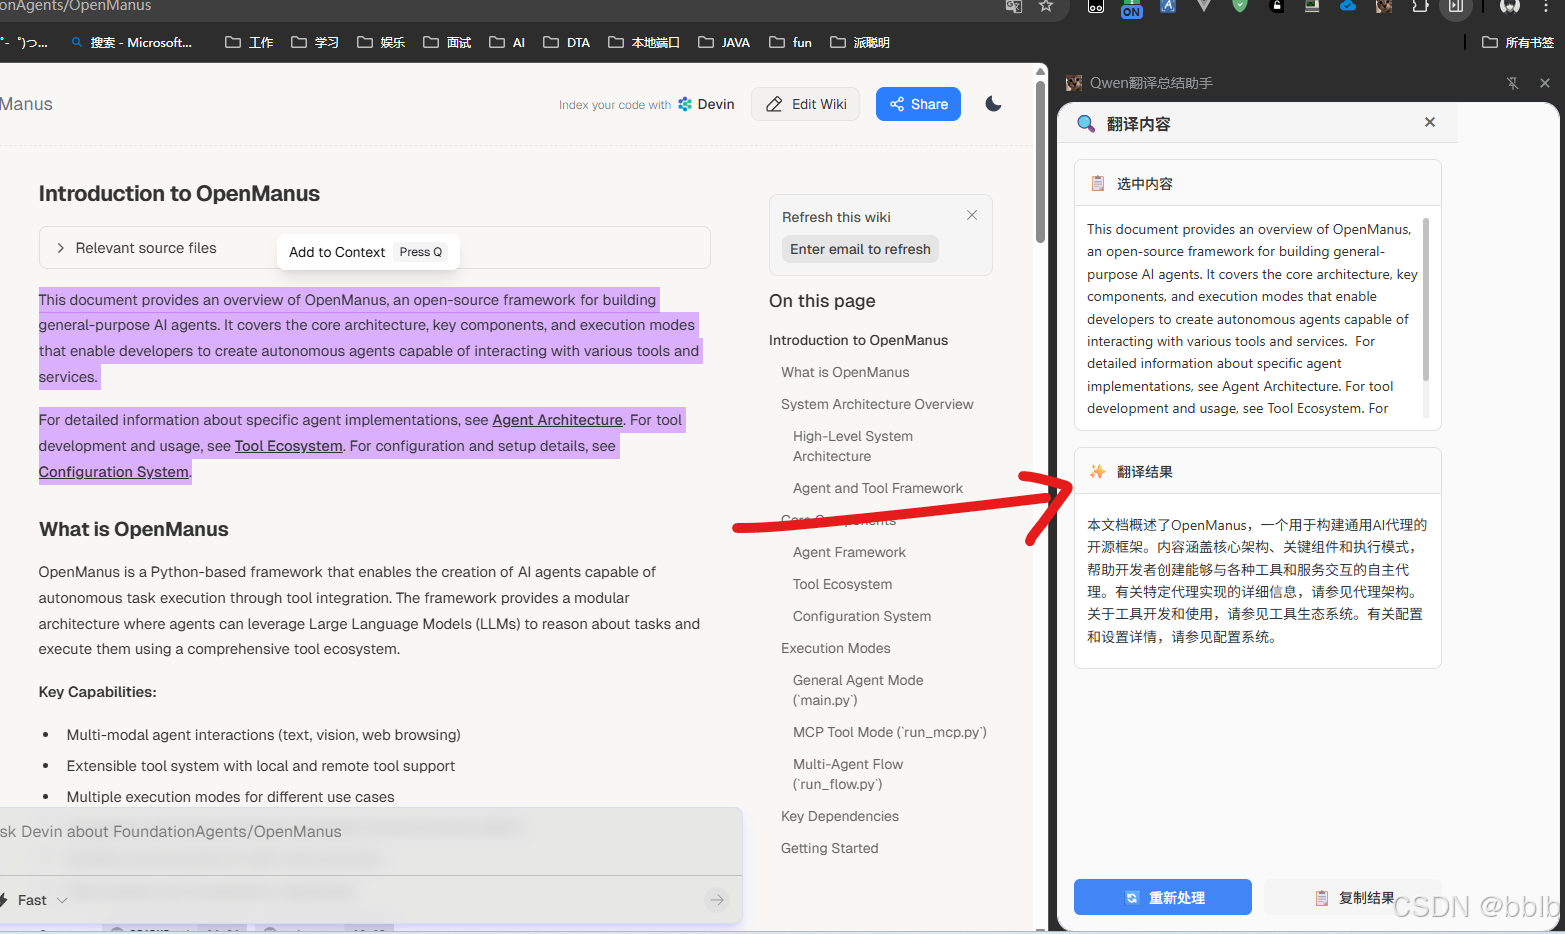Viewport: 1565px width, 934px height.
Task: Jump to Multi-Agent Flow ('run_flow.py') in outline
Action: tap(848, 774)
